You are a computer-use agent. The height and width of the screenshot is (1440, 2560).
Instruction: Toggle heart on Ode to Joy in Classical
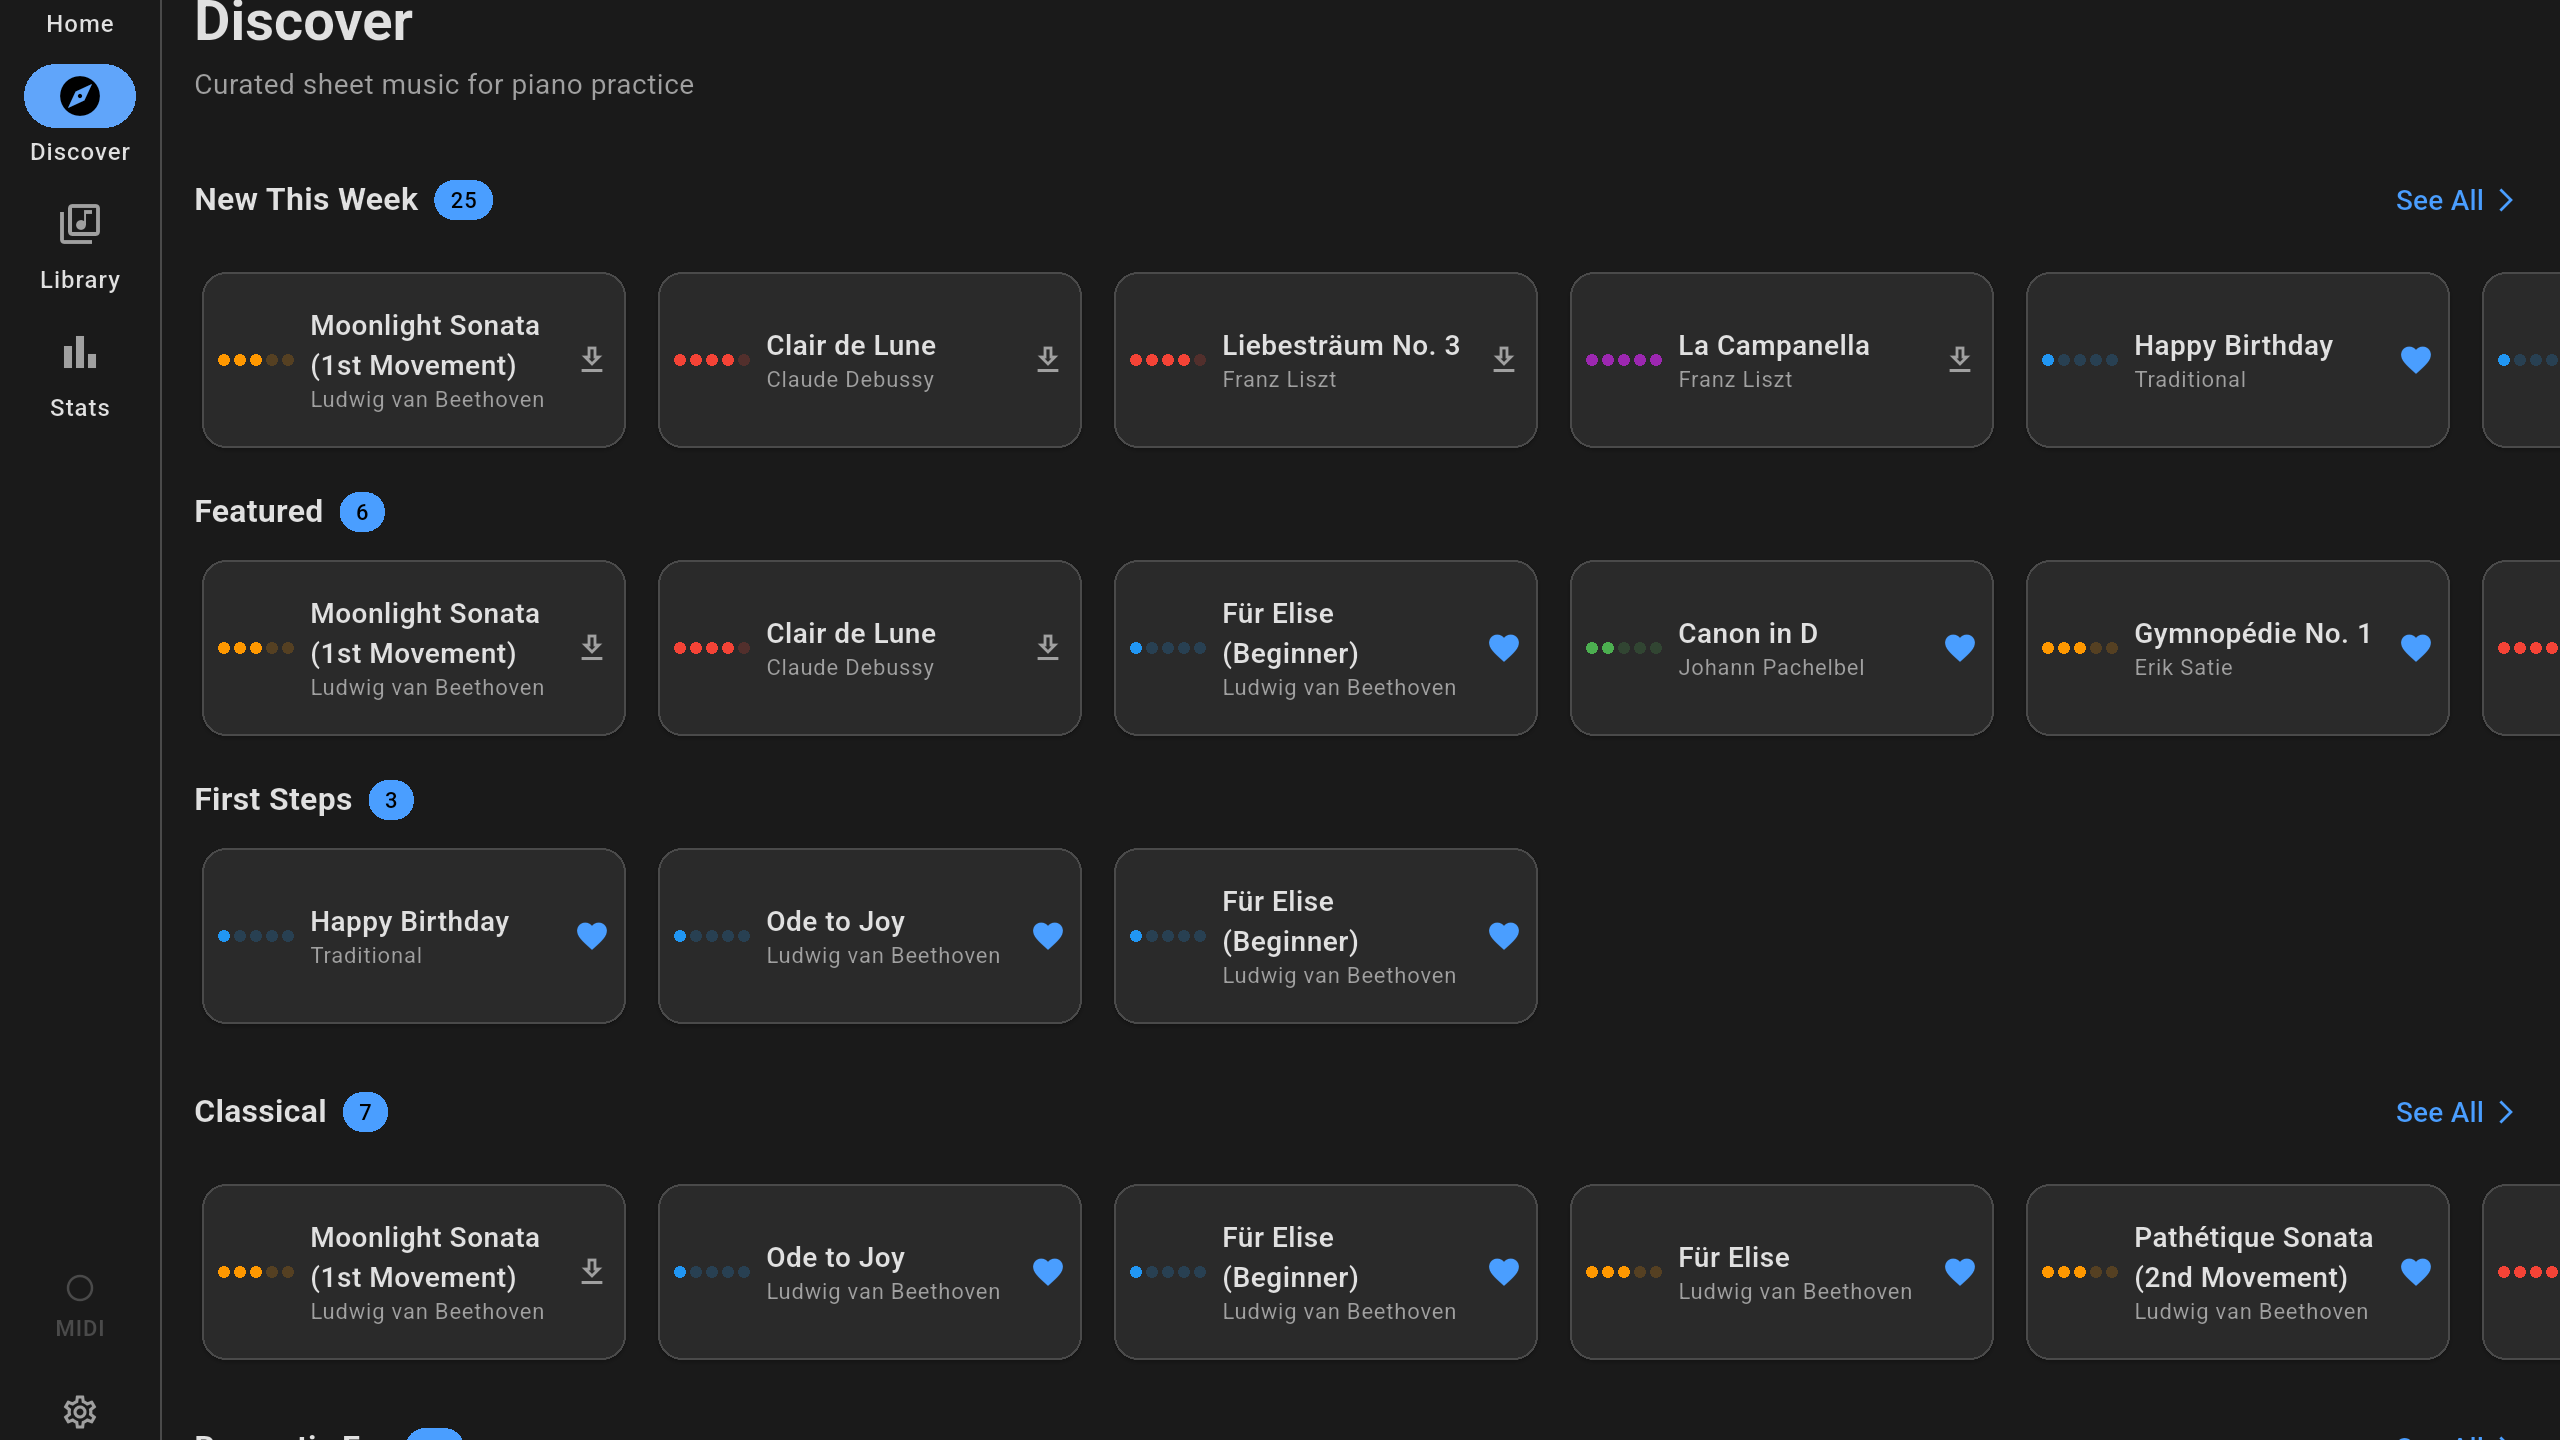(1048, 1272)
